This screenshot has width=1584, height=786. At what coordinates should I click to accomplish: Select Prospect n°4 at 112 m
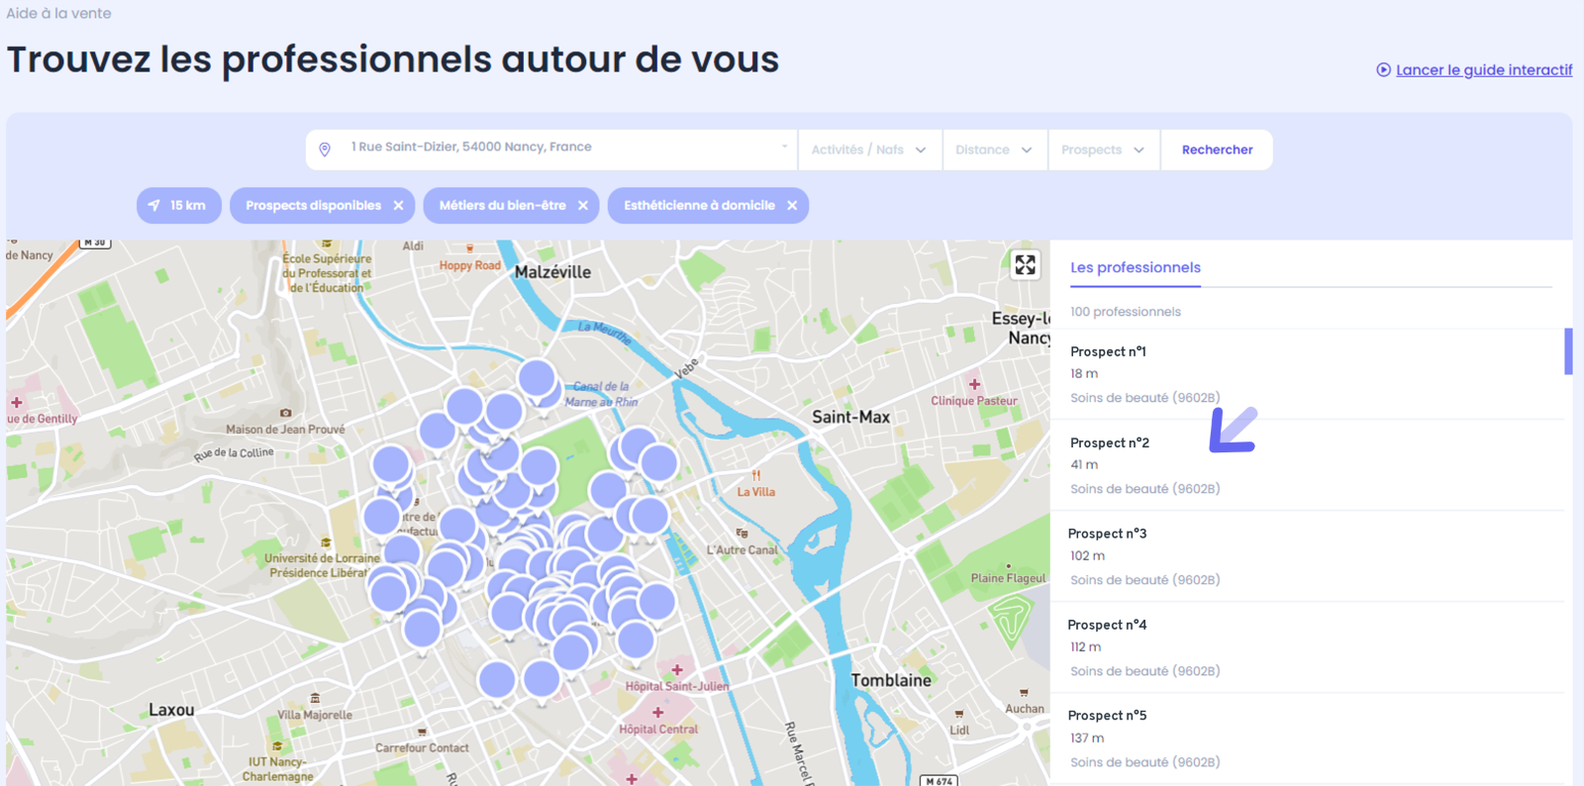pyautogui.click(x=1307, y=647)
